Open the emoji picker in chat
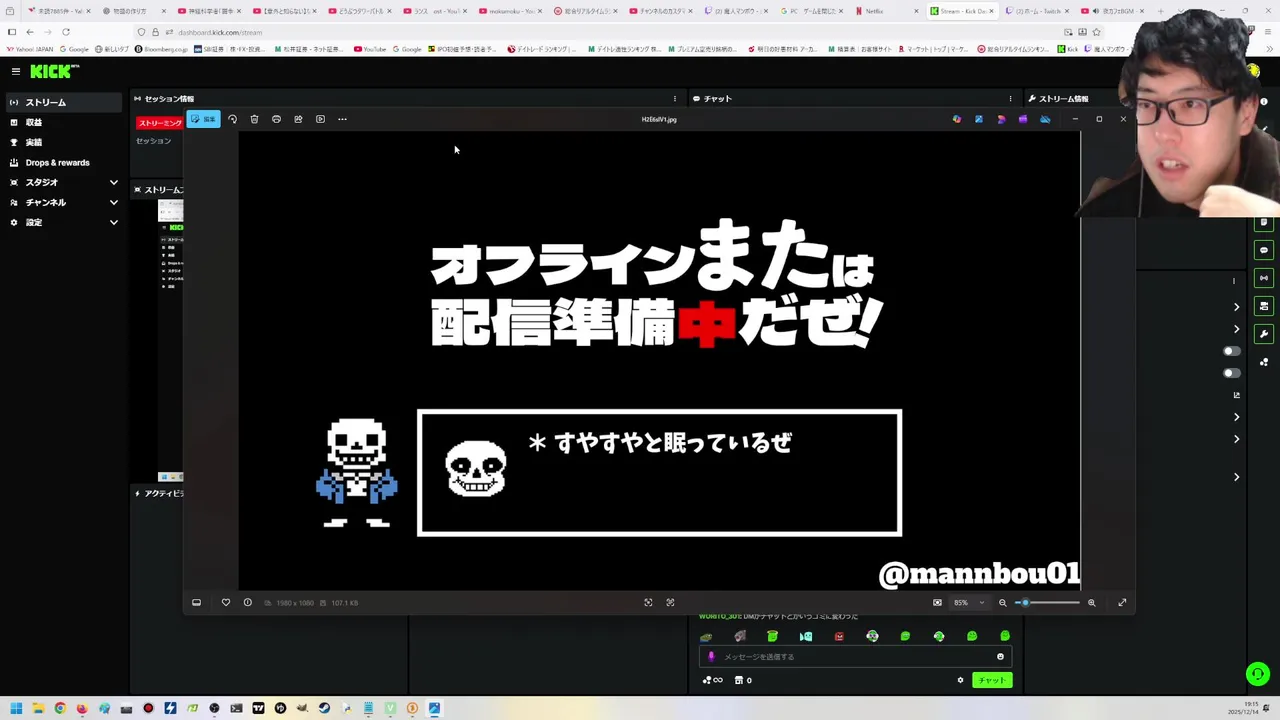Screen dimensions: 1280x720 (1000, 657)
